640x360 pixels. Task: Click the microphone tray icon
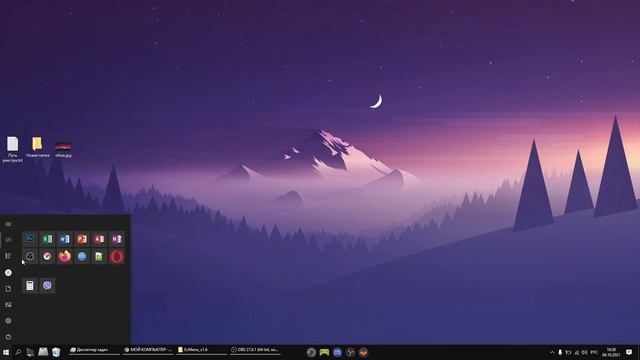(560, 352)
